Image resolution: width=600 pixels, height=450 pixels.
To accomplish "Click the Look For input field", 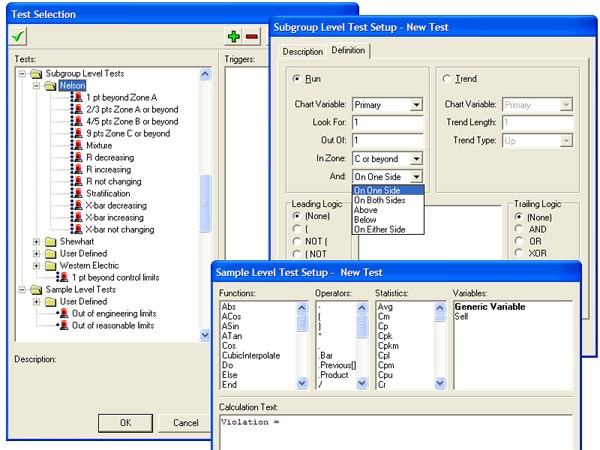I will tap(387, 122).
